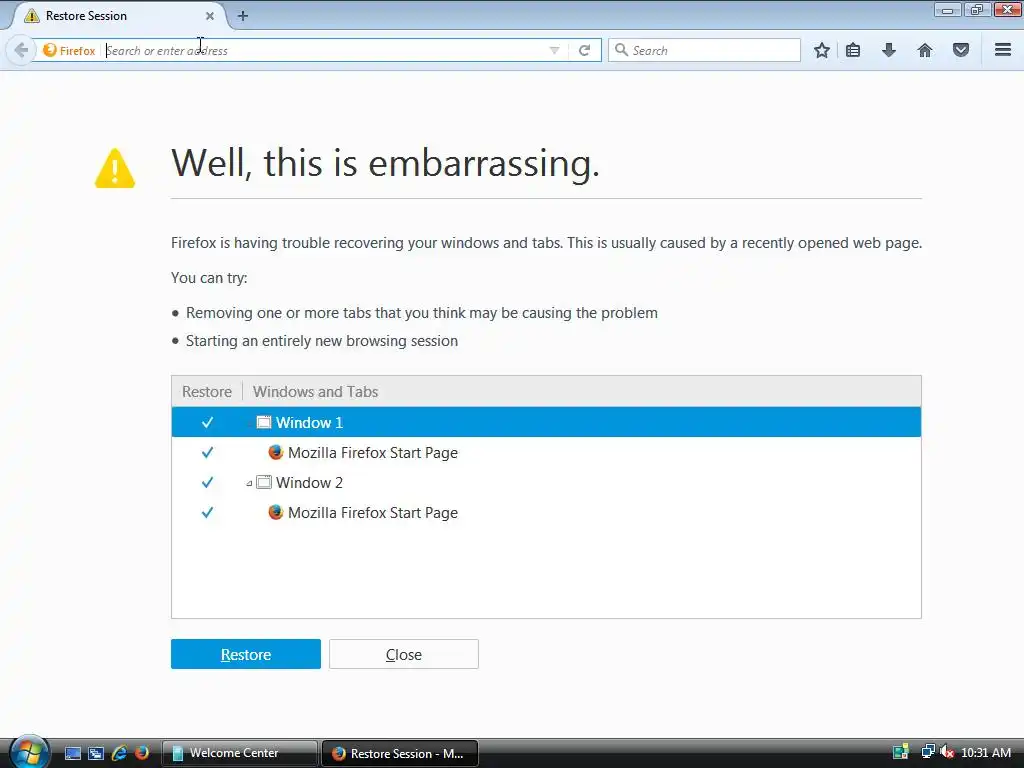This screenshot has width=1024, height=768.
Task: Open the muted volume tray icon
Action: click(x=946, y=752)
